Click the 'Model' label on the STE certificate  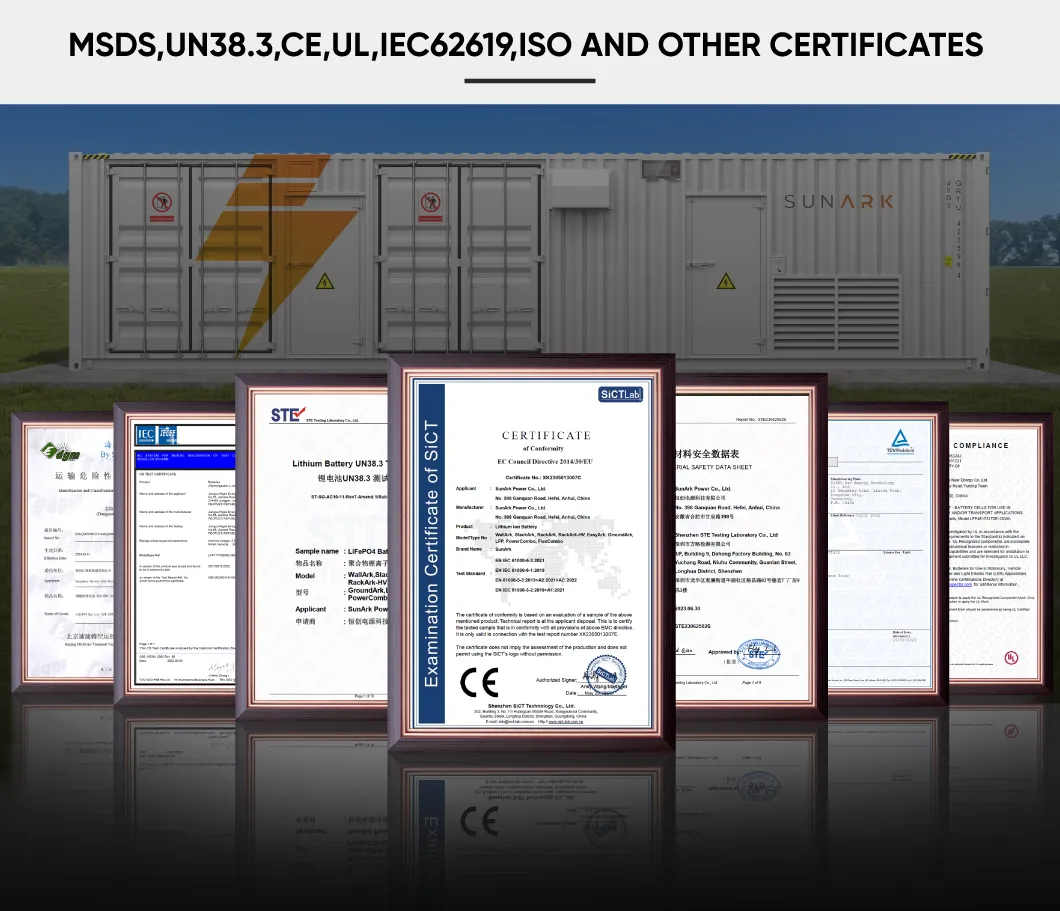[305, 576]
